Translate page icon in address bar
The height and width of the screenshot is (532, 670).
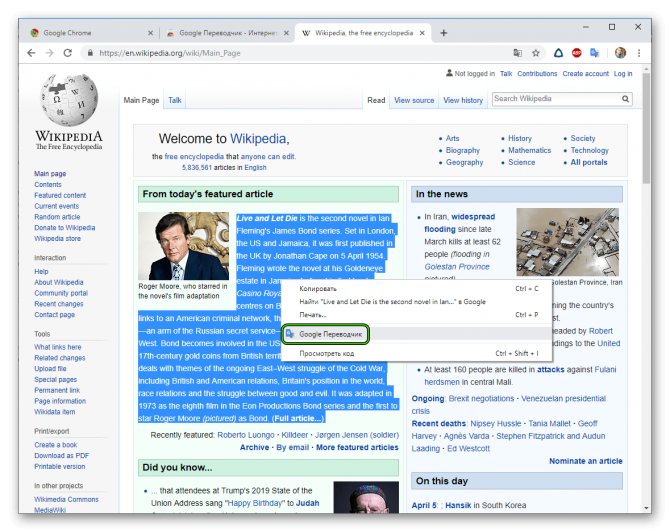click(517, 53)
